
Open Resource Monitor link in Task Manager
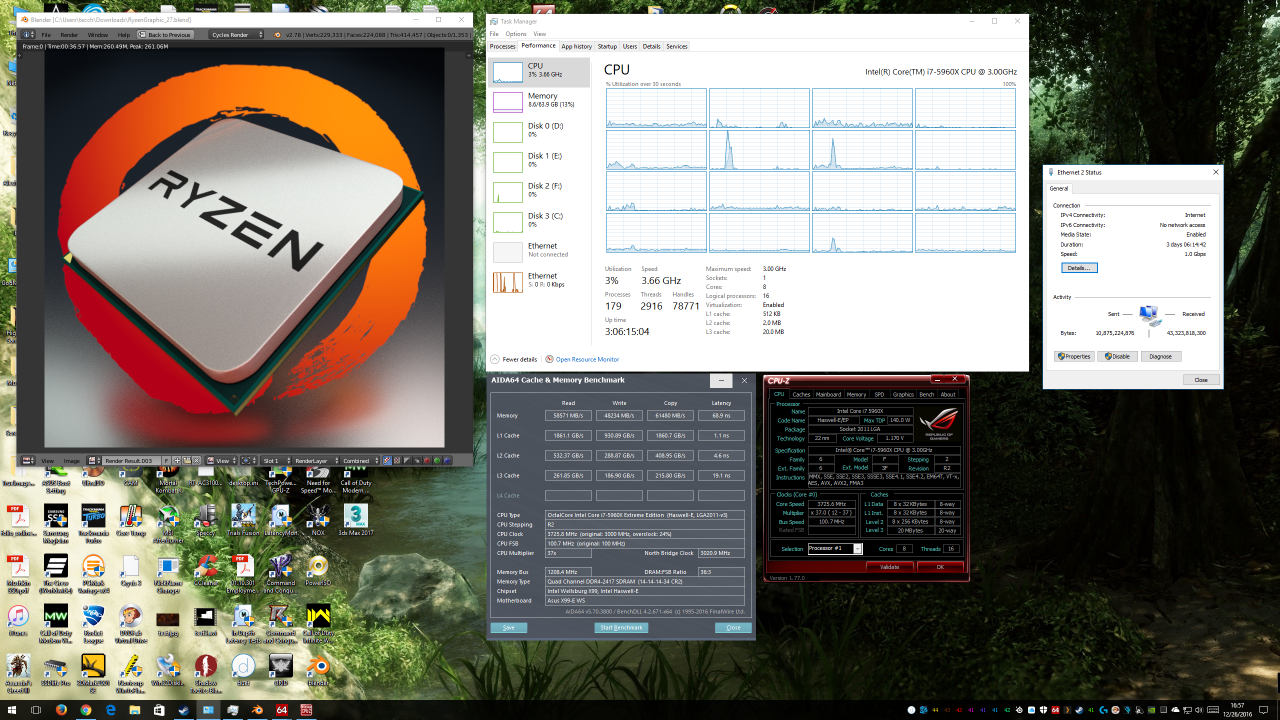[587, 359]
